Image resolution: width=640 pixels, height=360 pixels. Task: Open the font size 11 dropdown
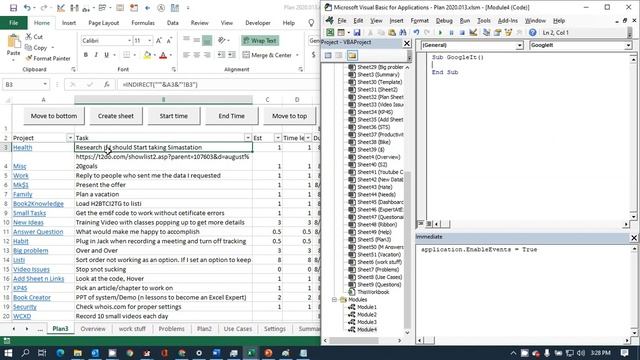tap(150, 40)
